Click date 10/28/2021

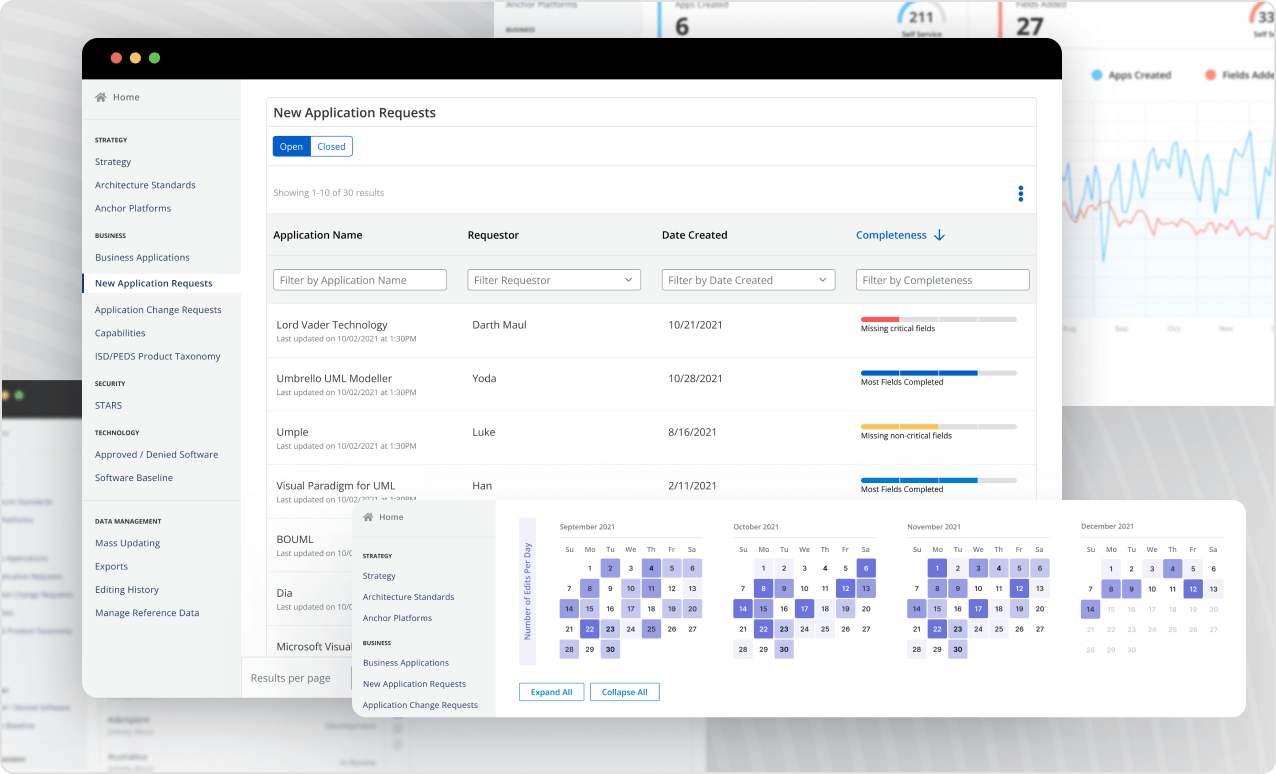pos(695,379)
